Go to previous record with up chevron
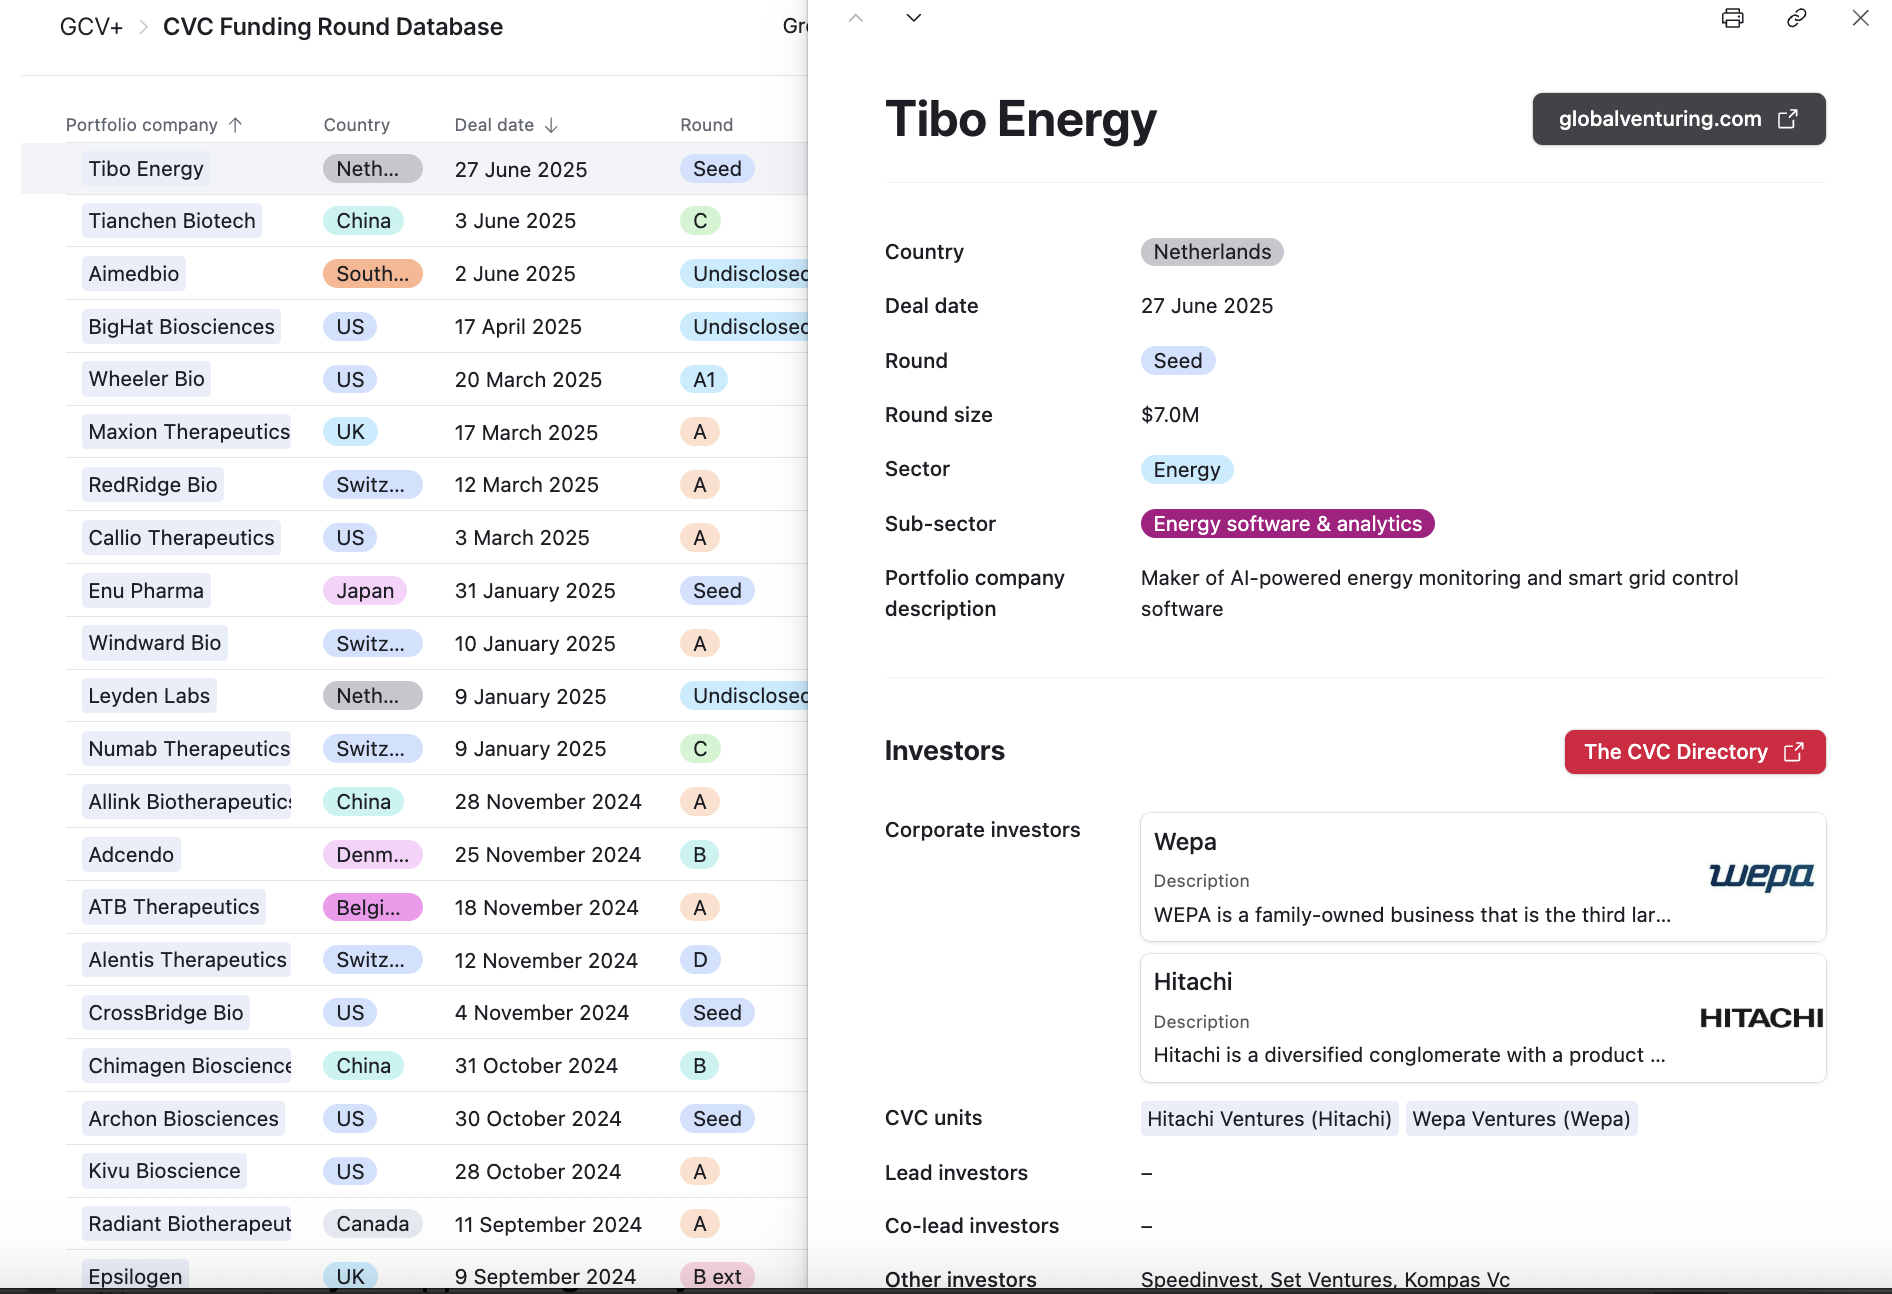 pyautogui.click(x=855, y=18)
